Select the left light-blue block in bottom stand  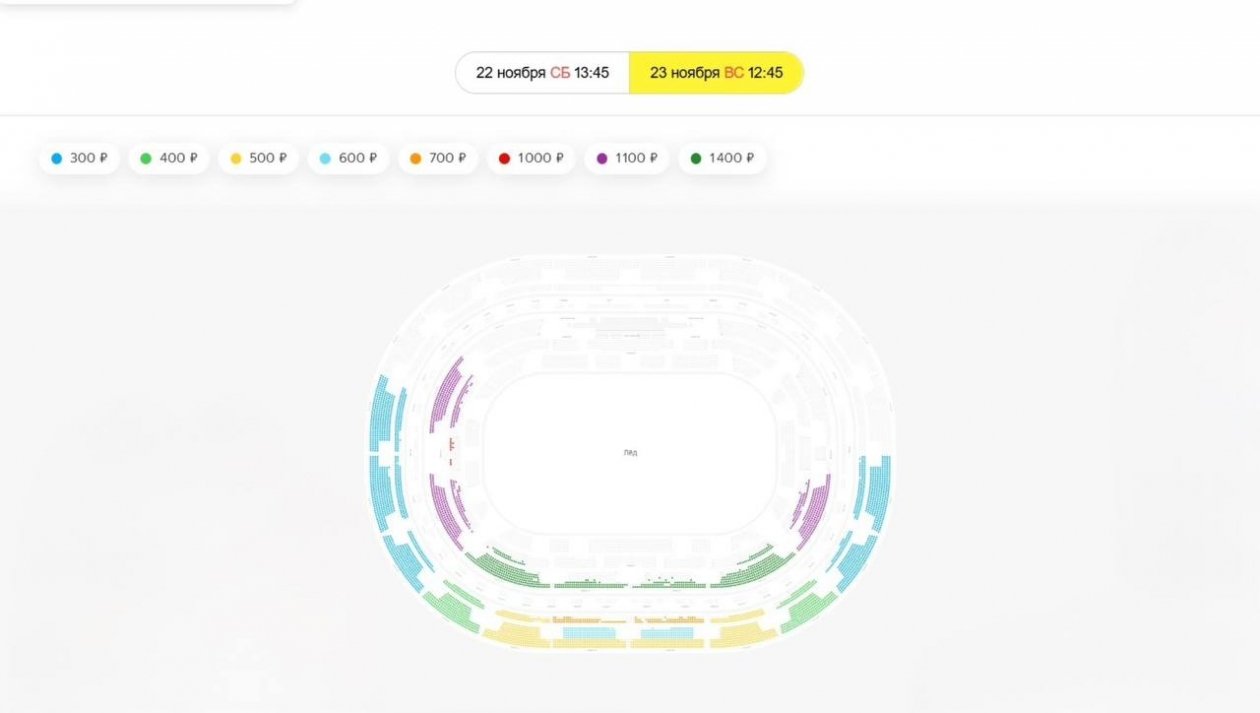point(588,633)
